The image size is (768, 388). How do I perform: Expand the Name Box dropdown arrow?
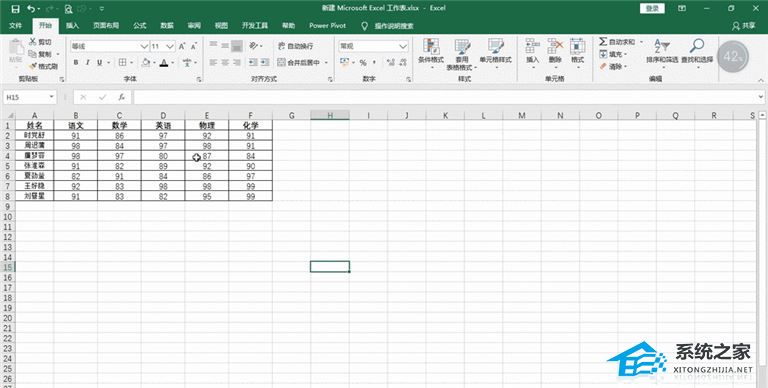tap(51, 97)
